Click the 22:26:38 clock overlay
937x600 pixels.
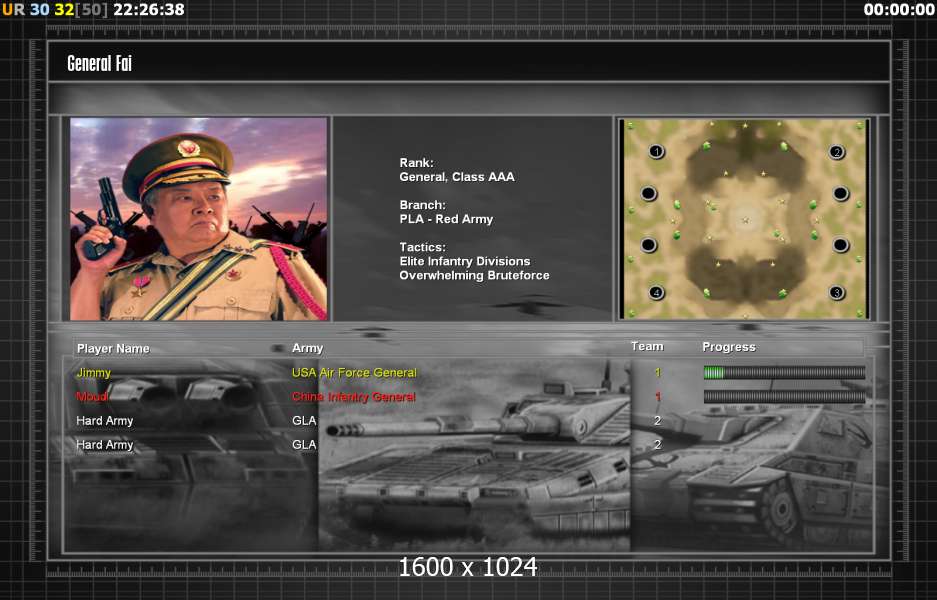point(149,10)
